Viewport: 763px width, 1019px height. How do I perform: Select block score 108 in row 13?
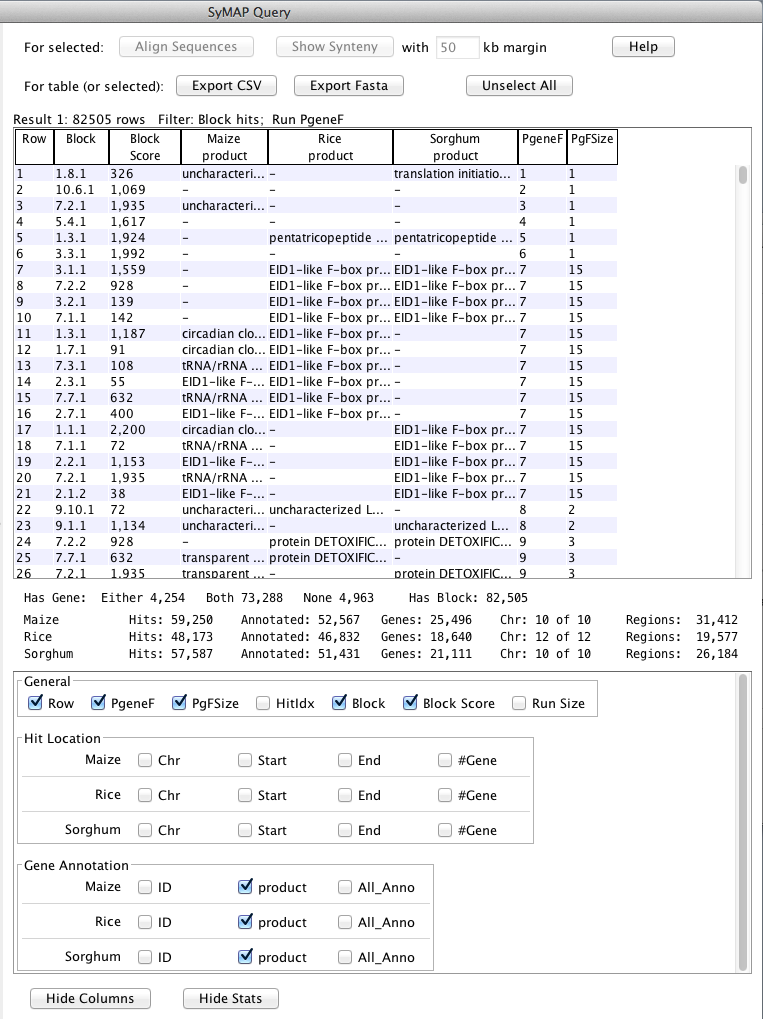point(144,366)
